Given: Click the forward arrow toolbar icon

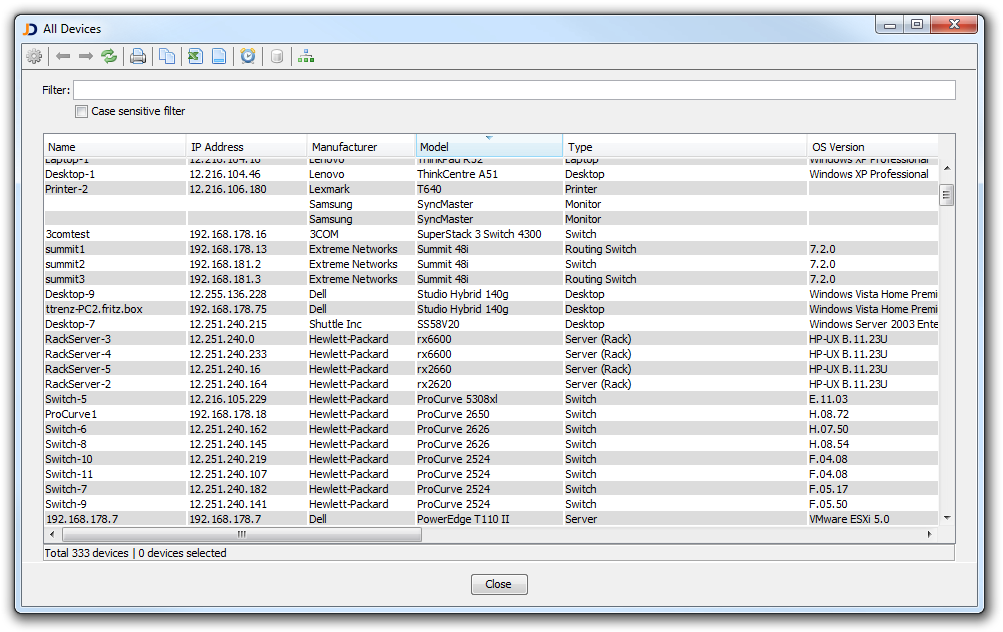Looking at the screenshot, I should pyautogui.click(x=86, y=57).
